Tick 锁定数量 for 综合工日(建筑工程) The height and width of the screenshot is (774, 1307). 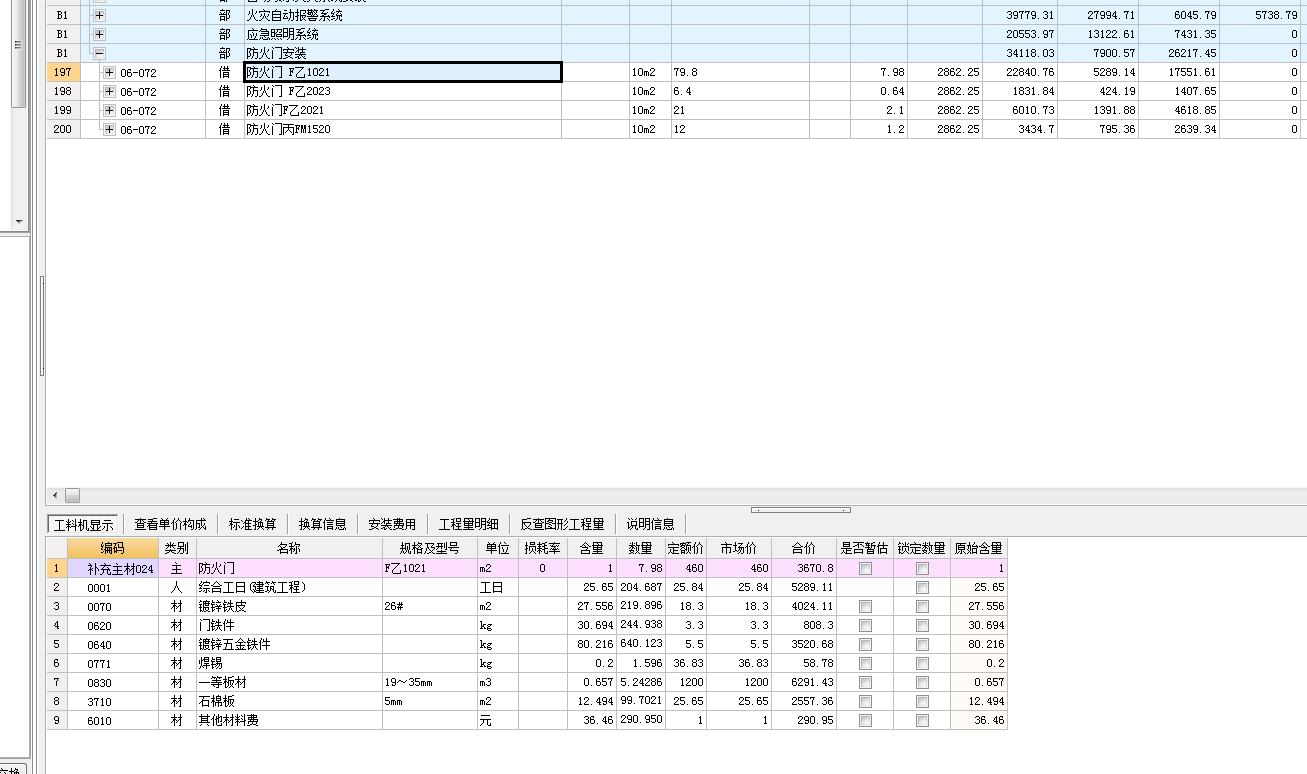point(922,587)
